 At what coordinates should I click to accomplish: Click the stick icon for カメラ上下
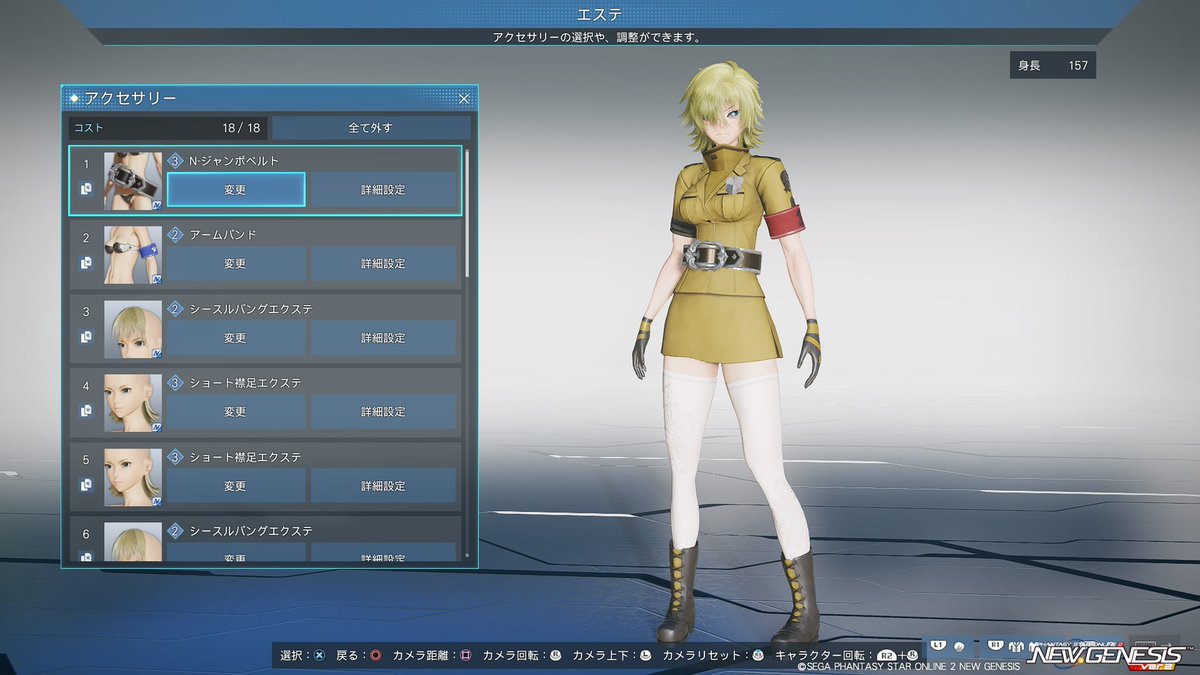click(x=646, y=656)
